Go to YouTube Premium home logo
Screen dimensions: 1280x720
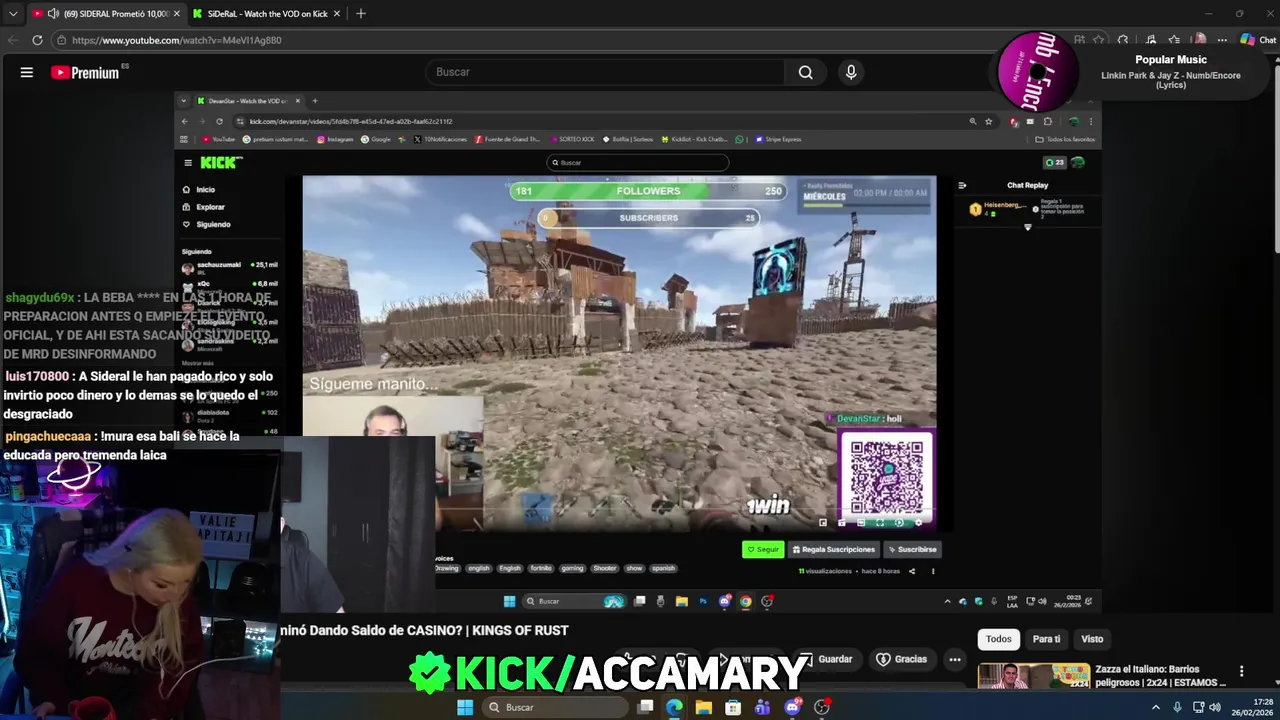(85, 72)
